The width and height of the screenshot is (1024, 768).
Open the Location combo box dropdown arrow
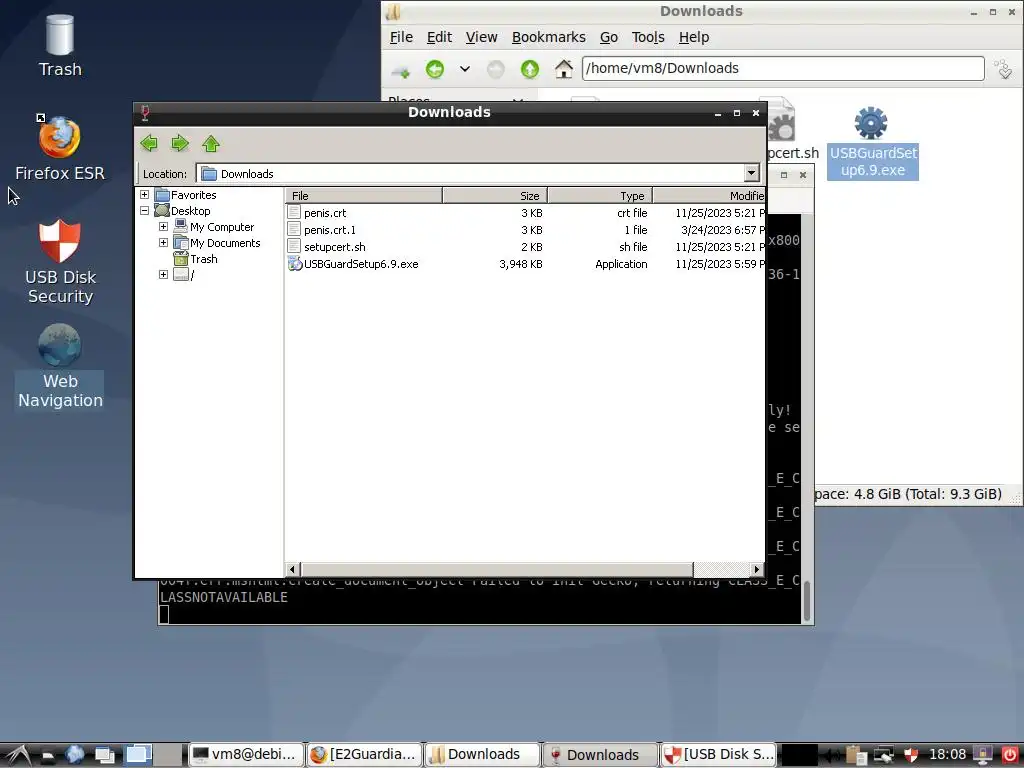(752, 173)
